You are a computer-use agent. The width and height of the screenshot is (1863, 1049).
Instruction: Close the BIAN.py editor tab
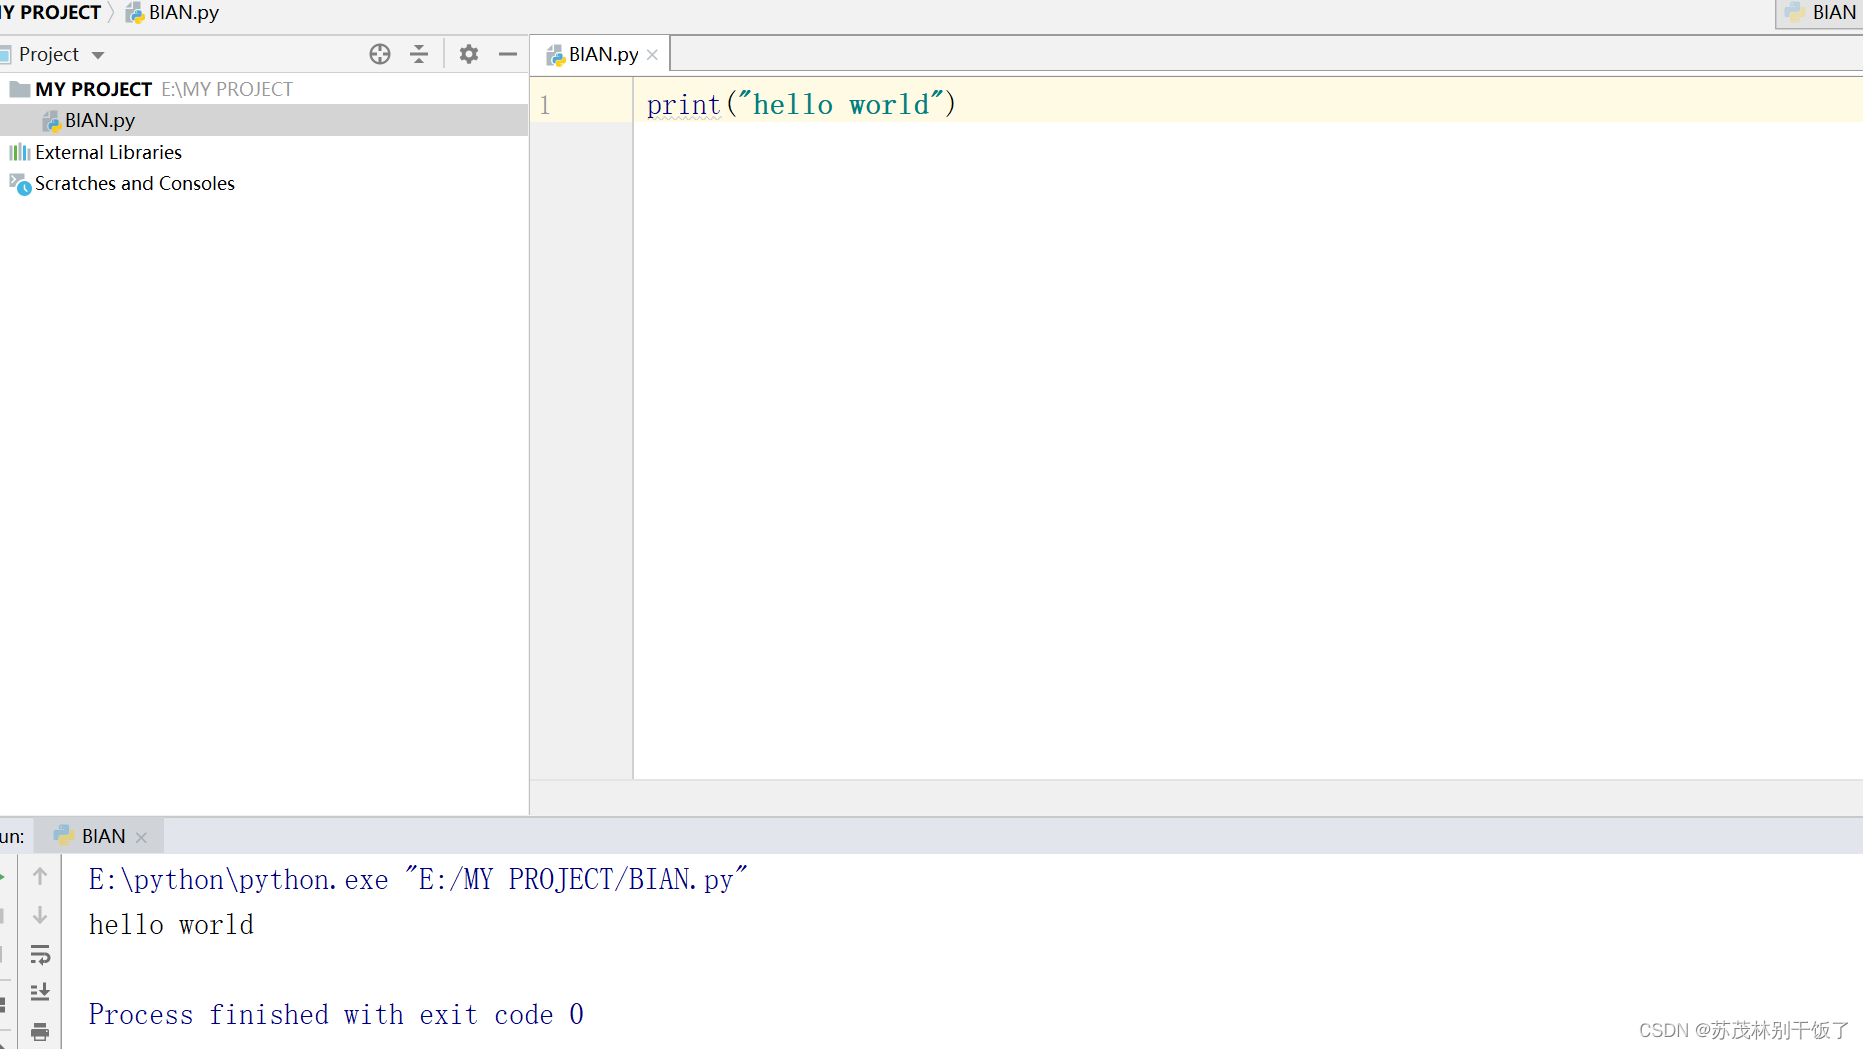(652, 55)
